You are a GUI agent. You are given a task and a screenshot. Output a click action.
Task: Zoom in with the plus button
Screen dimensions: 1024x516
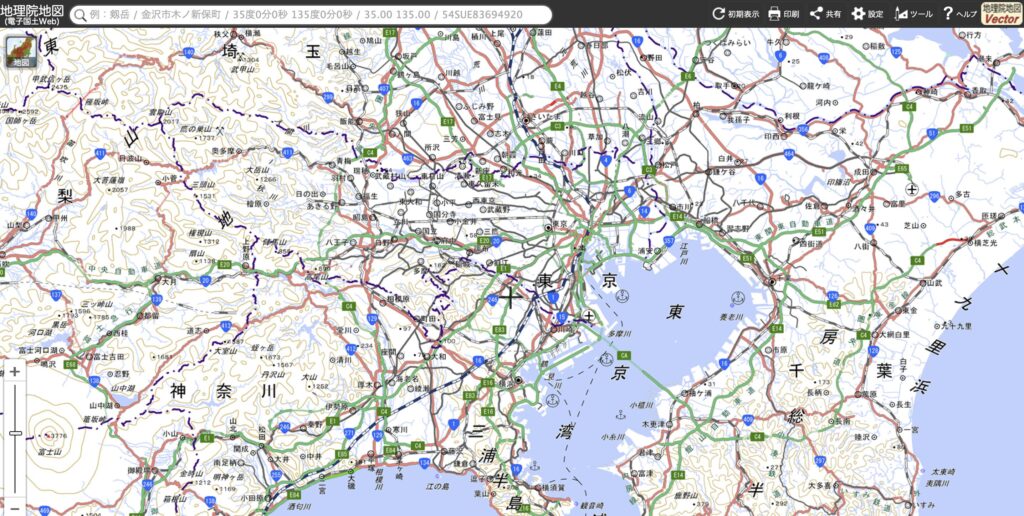(x=15, y=372)
